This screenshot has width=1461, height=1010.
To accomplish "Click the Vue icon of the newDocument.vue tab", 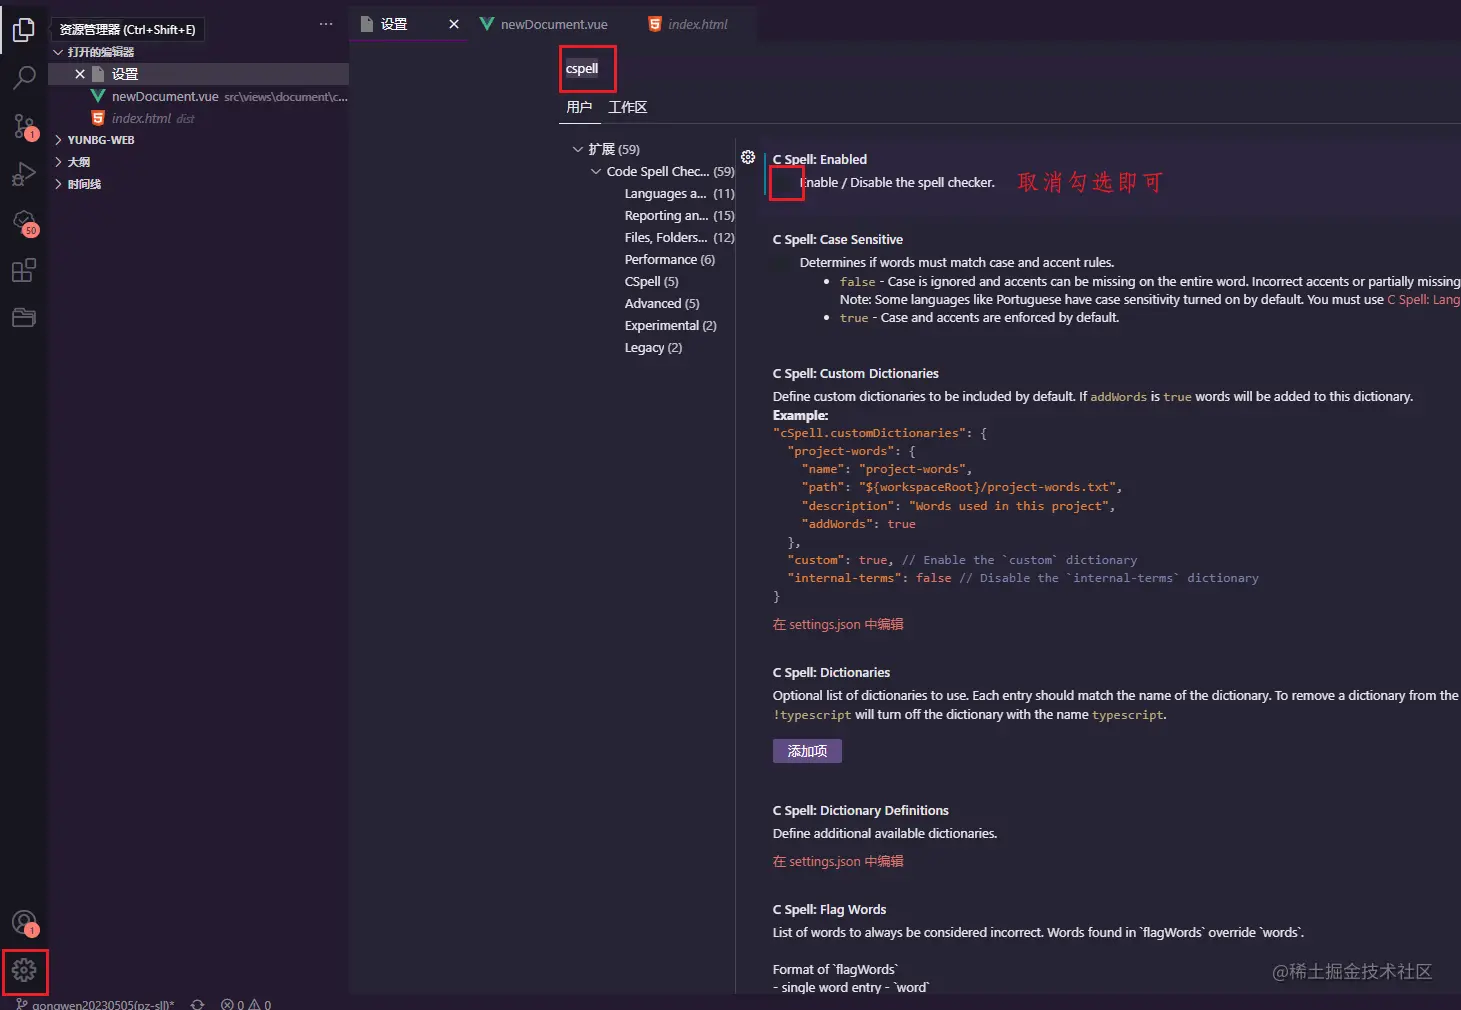I will pyautogui.click(x=487, y=24).
